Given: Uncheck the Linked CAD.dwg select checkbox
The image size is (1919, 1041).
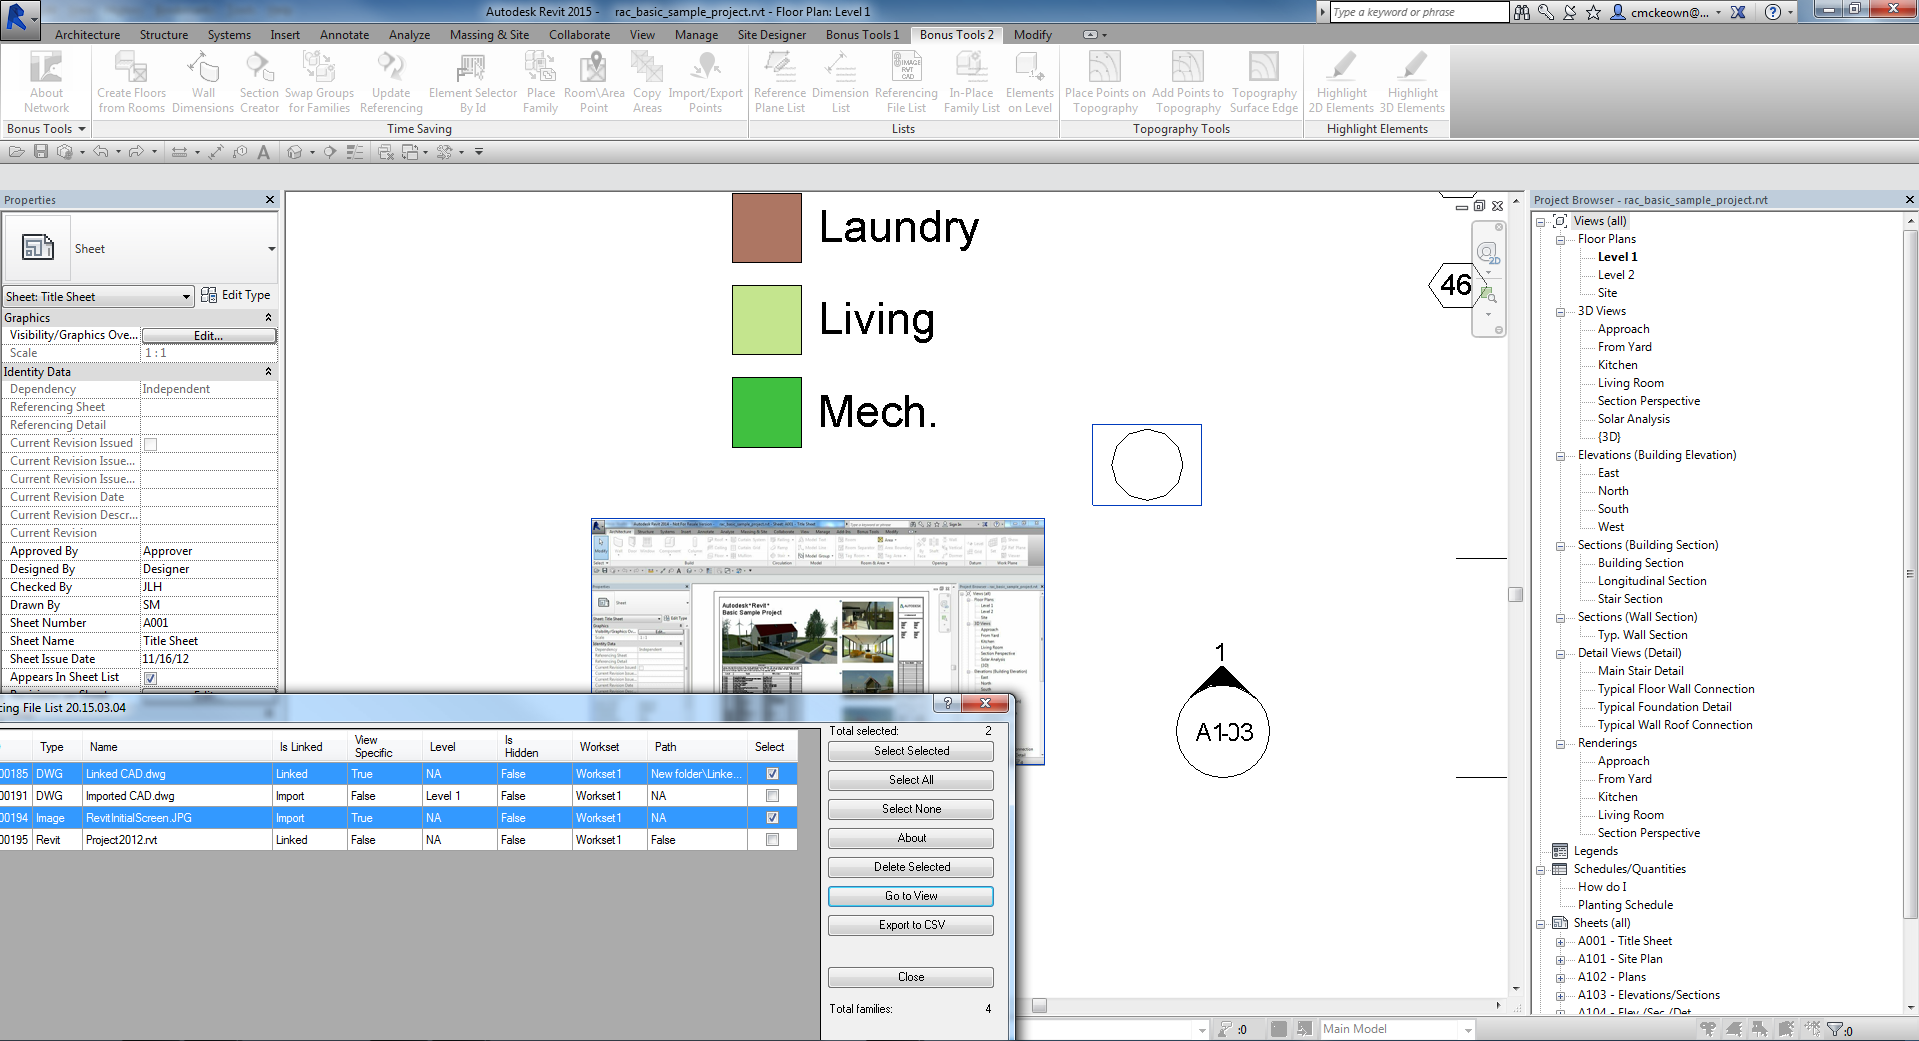Looking at the screenshot, I should pos(772,774).
